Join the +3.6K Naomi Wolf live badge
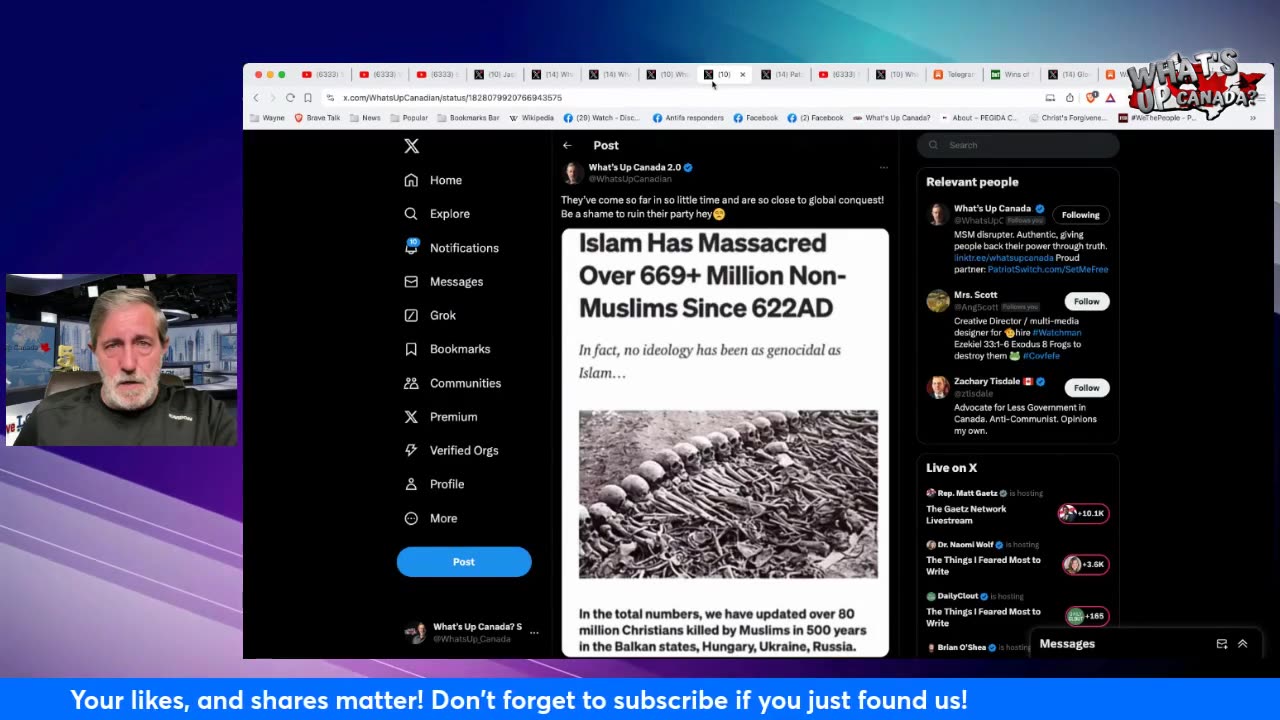 point(1086,565)
